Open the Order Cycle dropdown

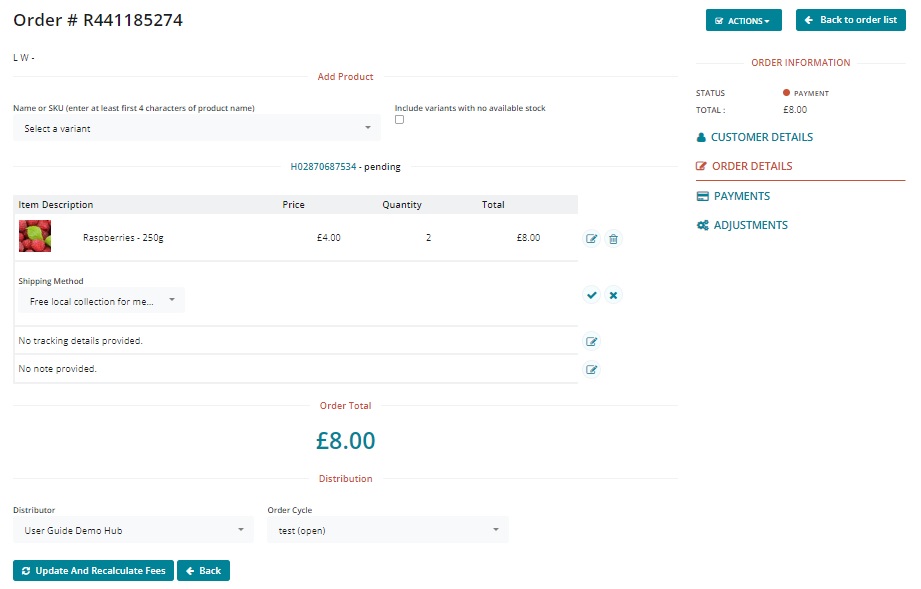tap(387, 530)
